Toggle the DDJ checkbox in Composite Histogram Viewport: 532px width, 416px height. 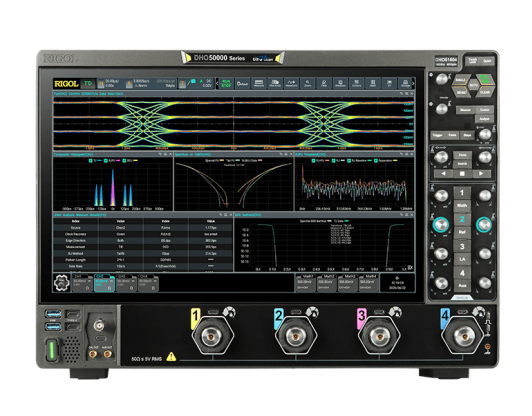click(124, 160)
